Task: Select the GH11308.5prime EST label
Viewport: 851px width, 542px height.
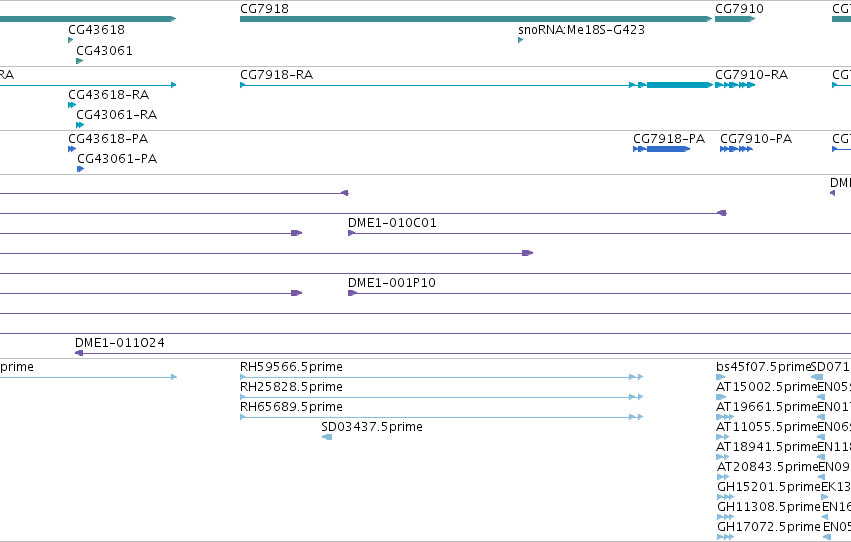Action: [769, 507]
